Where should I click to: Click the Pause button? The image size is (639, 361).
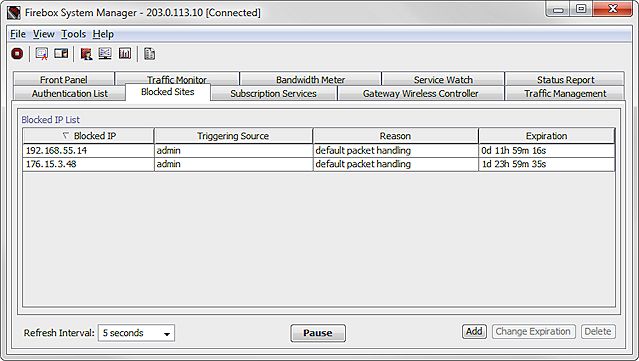coord(318,333)
